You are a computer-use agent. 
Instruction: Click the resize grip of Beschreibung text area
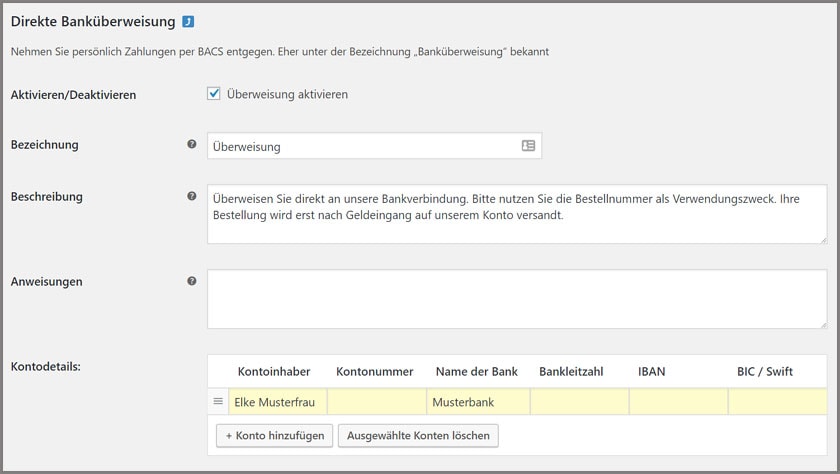(822, 239)
